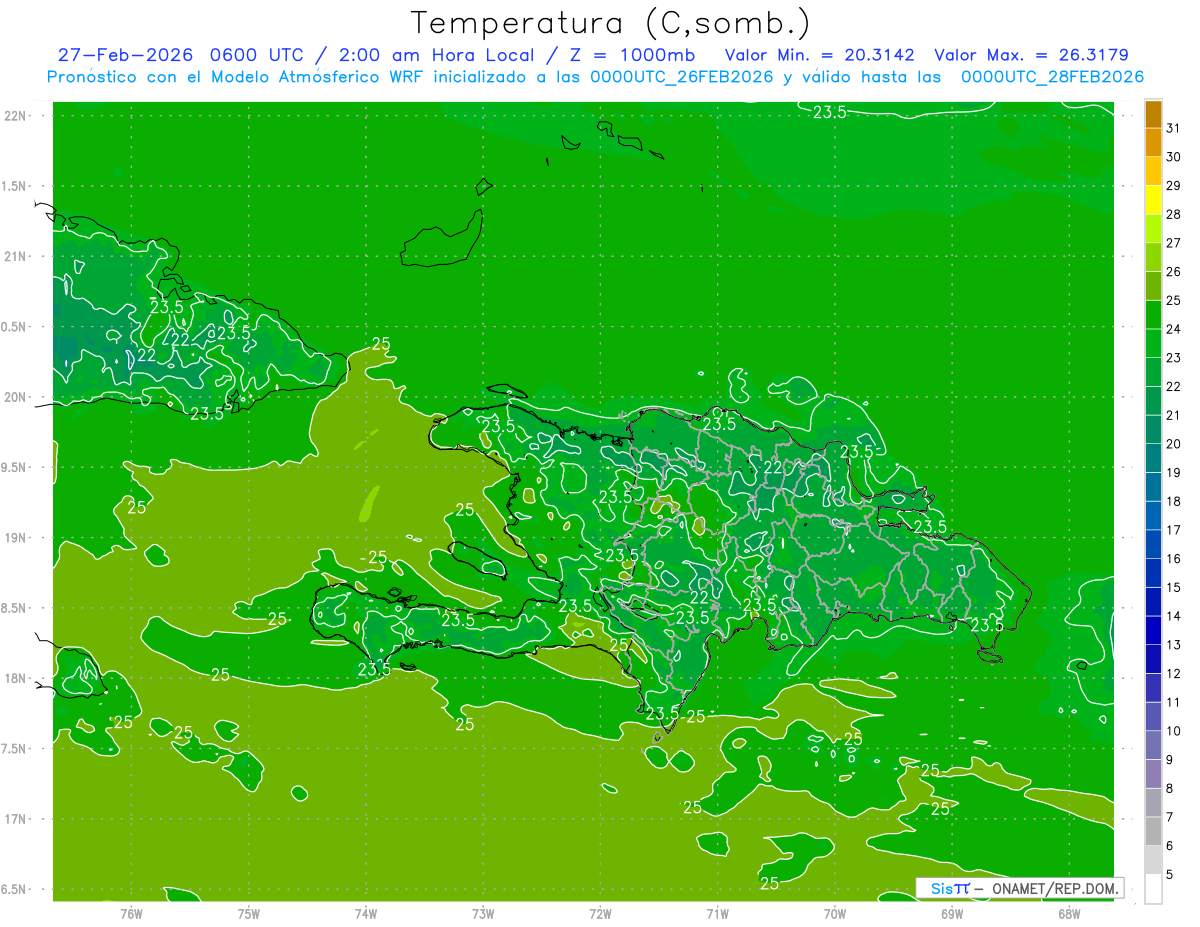Click the 22N latitude axis label

17,115
